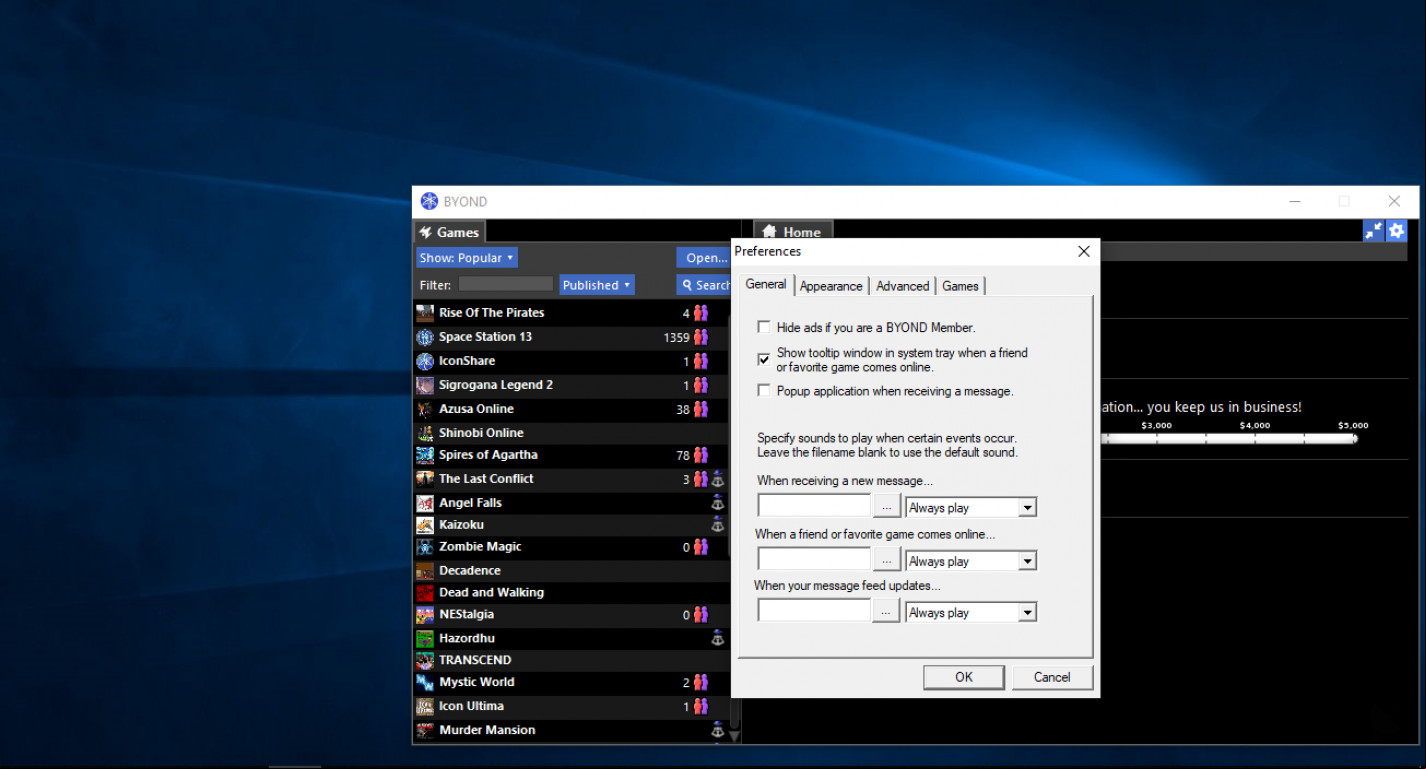Click the Azusa Online game icon

(x=425, y=409)
